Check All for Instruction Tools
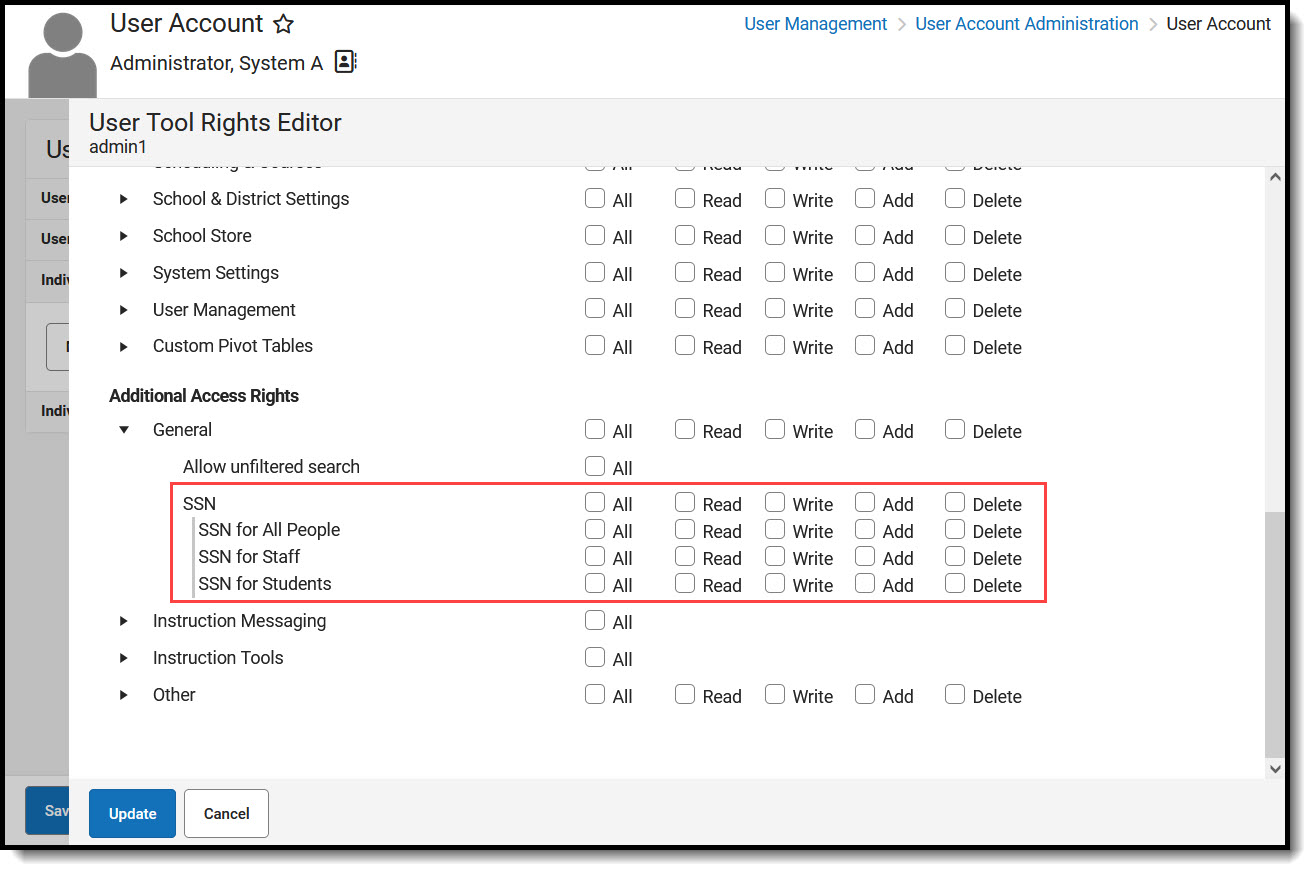Image resolution: width=1315 pixels, height=875 pixels. pos(595,657)
